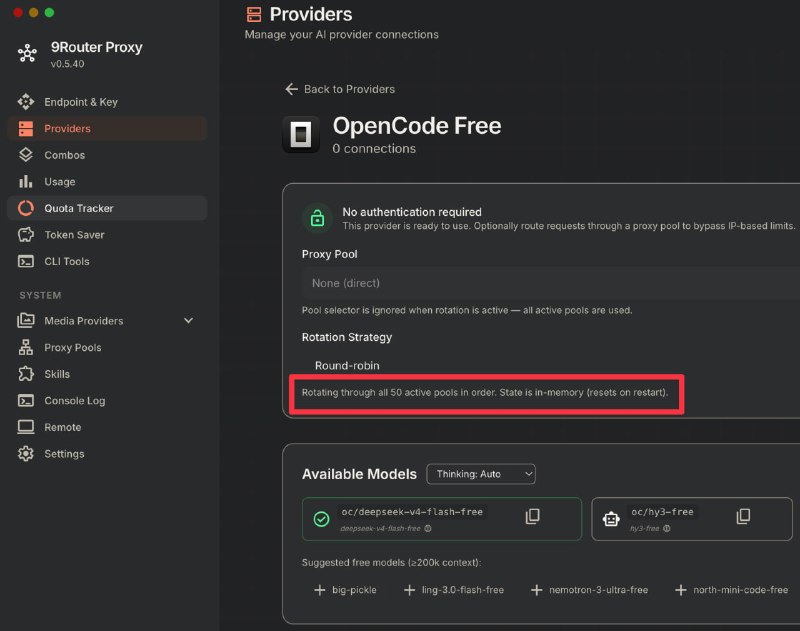The image size is (800, 631).
Task: Select the Round-robin rotation strategy
Action: pos(347,366)
